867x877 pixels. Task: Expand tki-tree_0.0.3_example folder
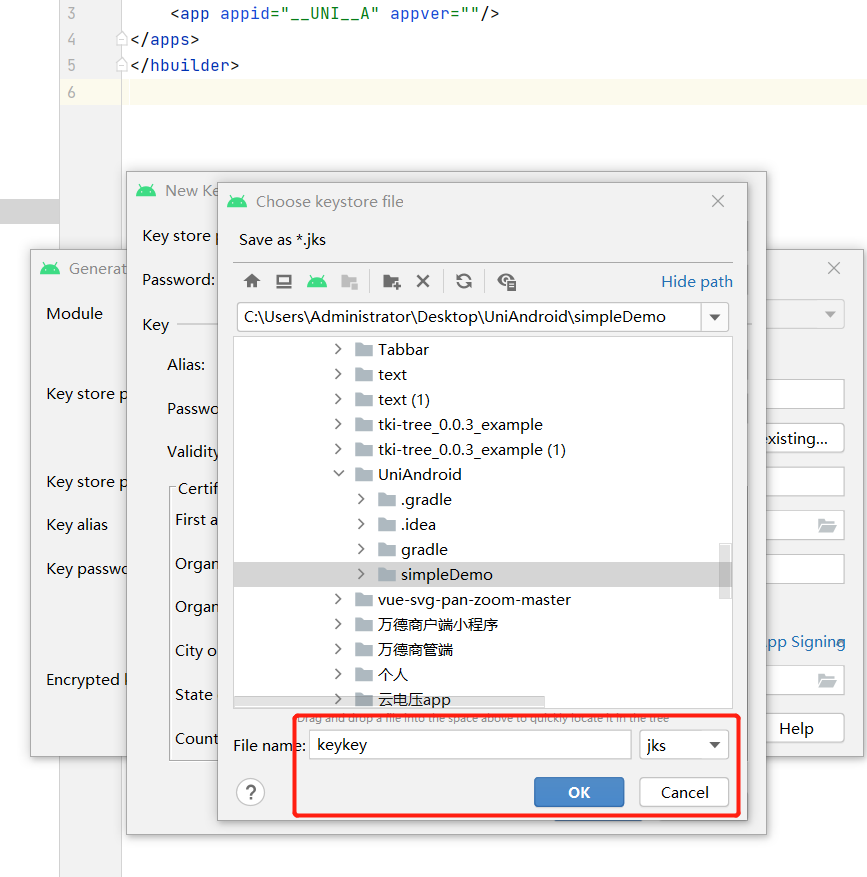[338, 424]
